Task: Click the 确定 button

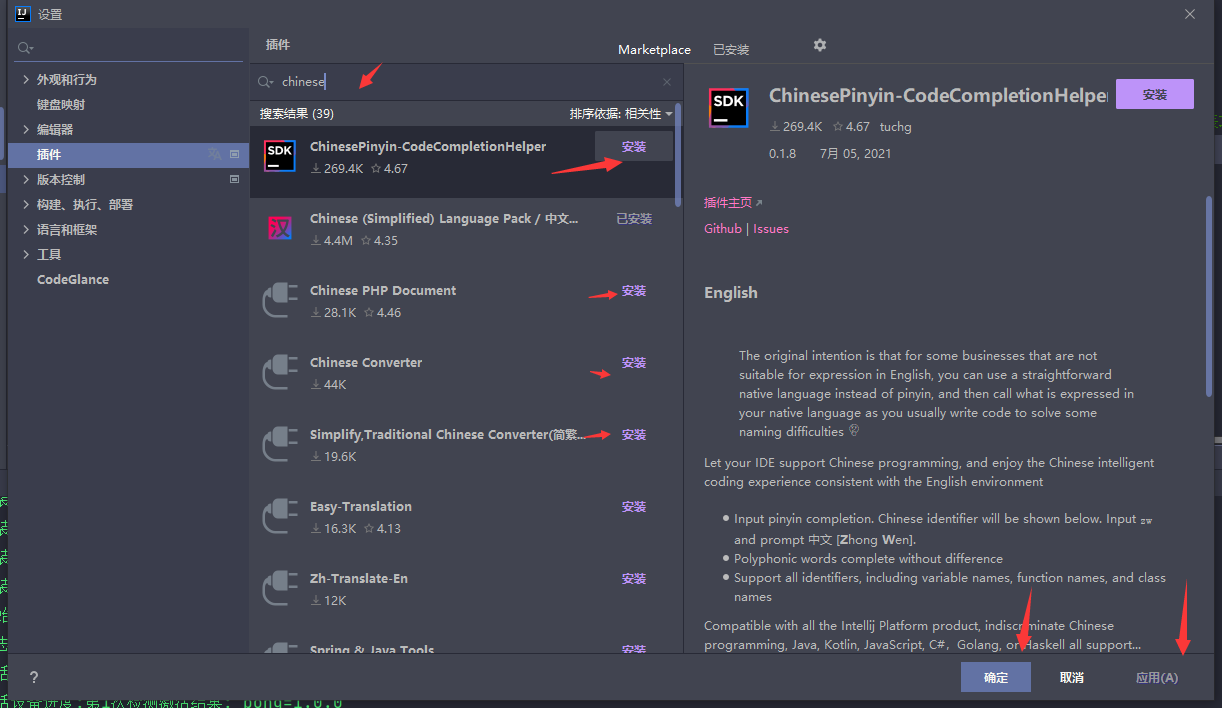Action: (x=995, y=677)
